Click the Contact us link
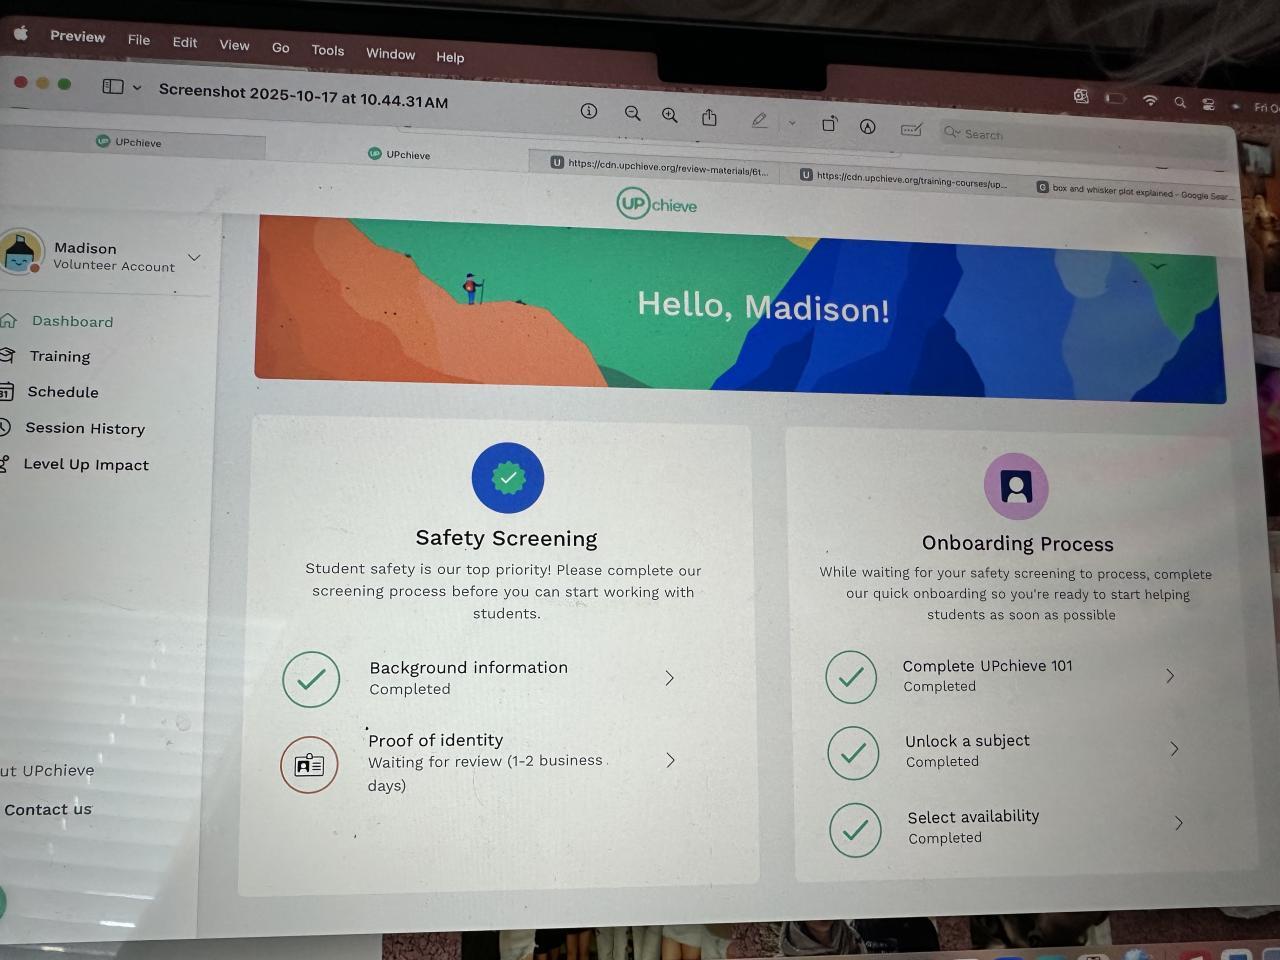This screenshot has width=1280, height=960. pyautogui.click(x=47, y=809)
